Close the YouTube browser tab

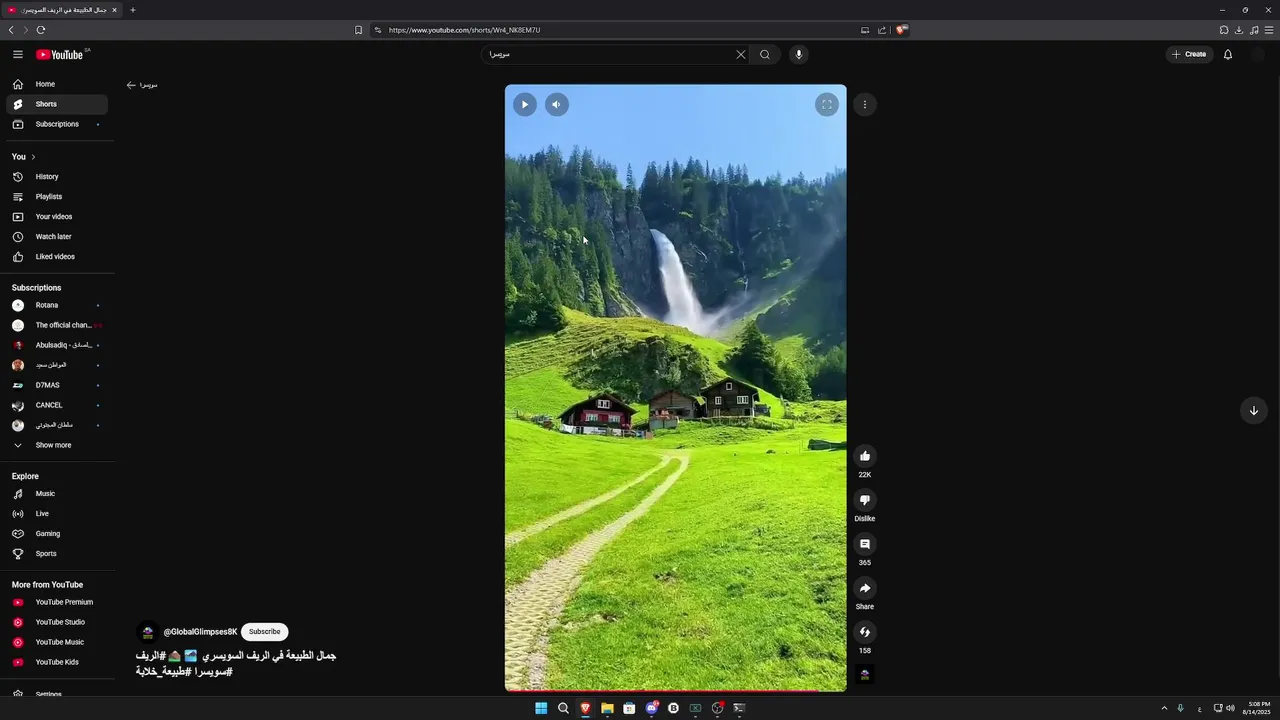[115, 10]
